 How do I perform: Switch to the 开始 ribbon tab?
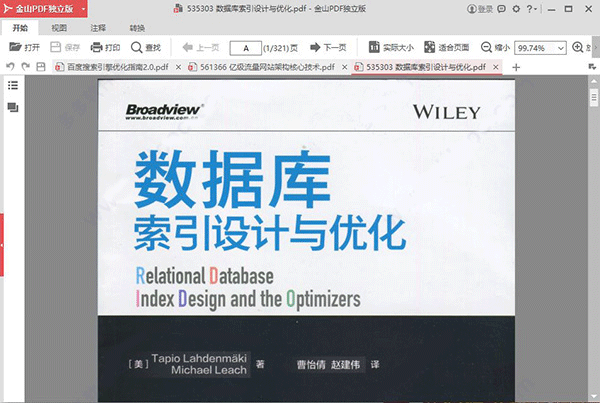pos(20,28)
